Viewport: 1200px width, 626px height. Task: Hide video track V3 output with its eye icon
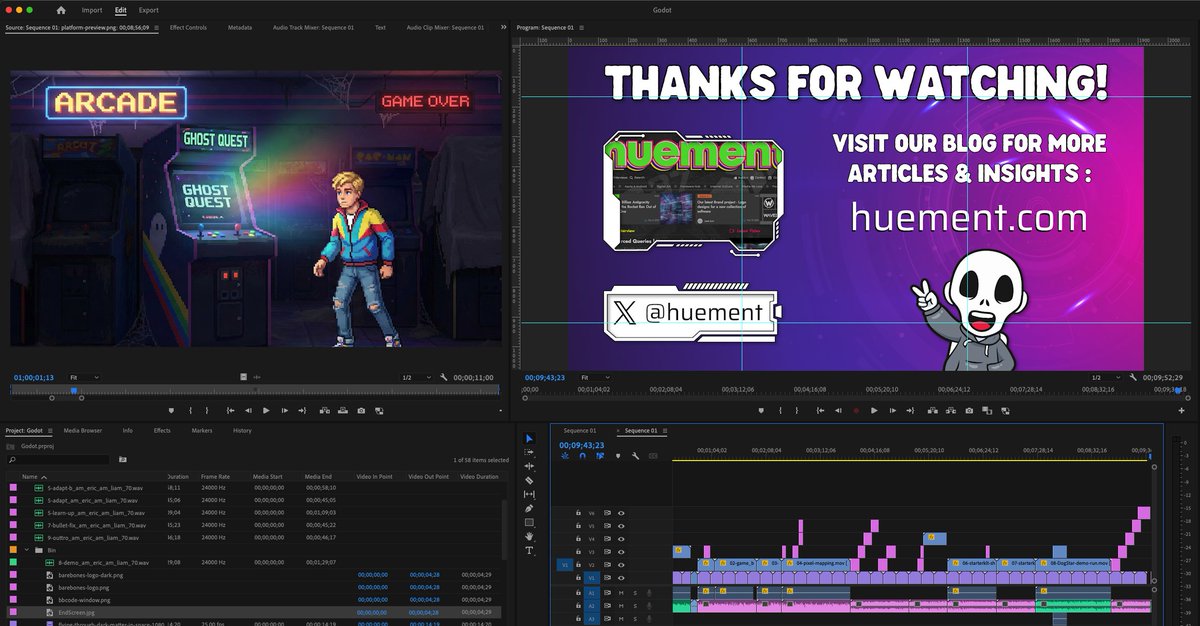[x=621, y=551]
